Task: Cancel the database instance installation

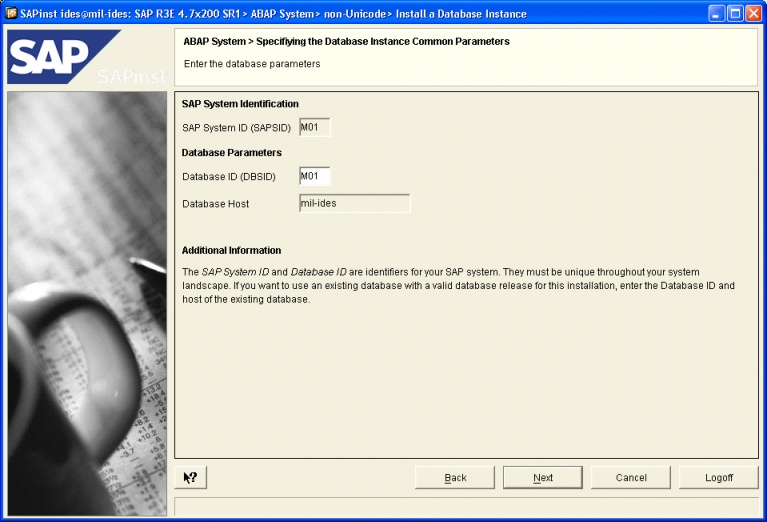Action: (631, 478)
